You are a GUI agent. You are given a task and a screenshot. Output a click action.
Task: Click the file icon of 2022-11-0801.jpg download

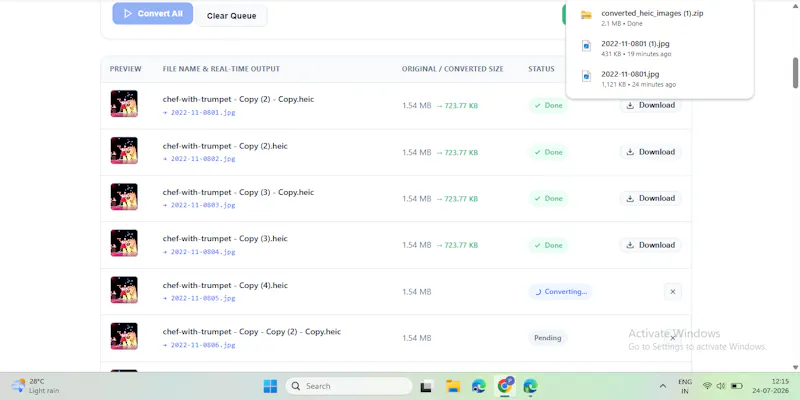(586, 77)
